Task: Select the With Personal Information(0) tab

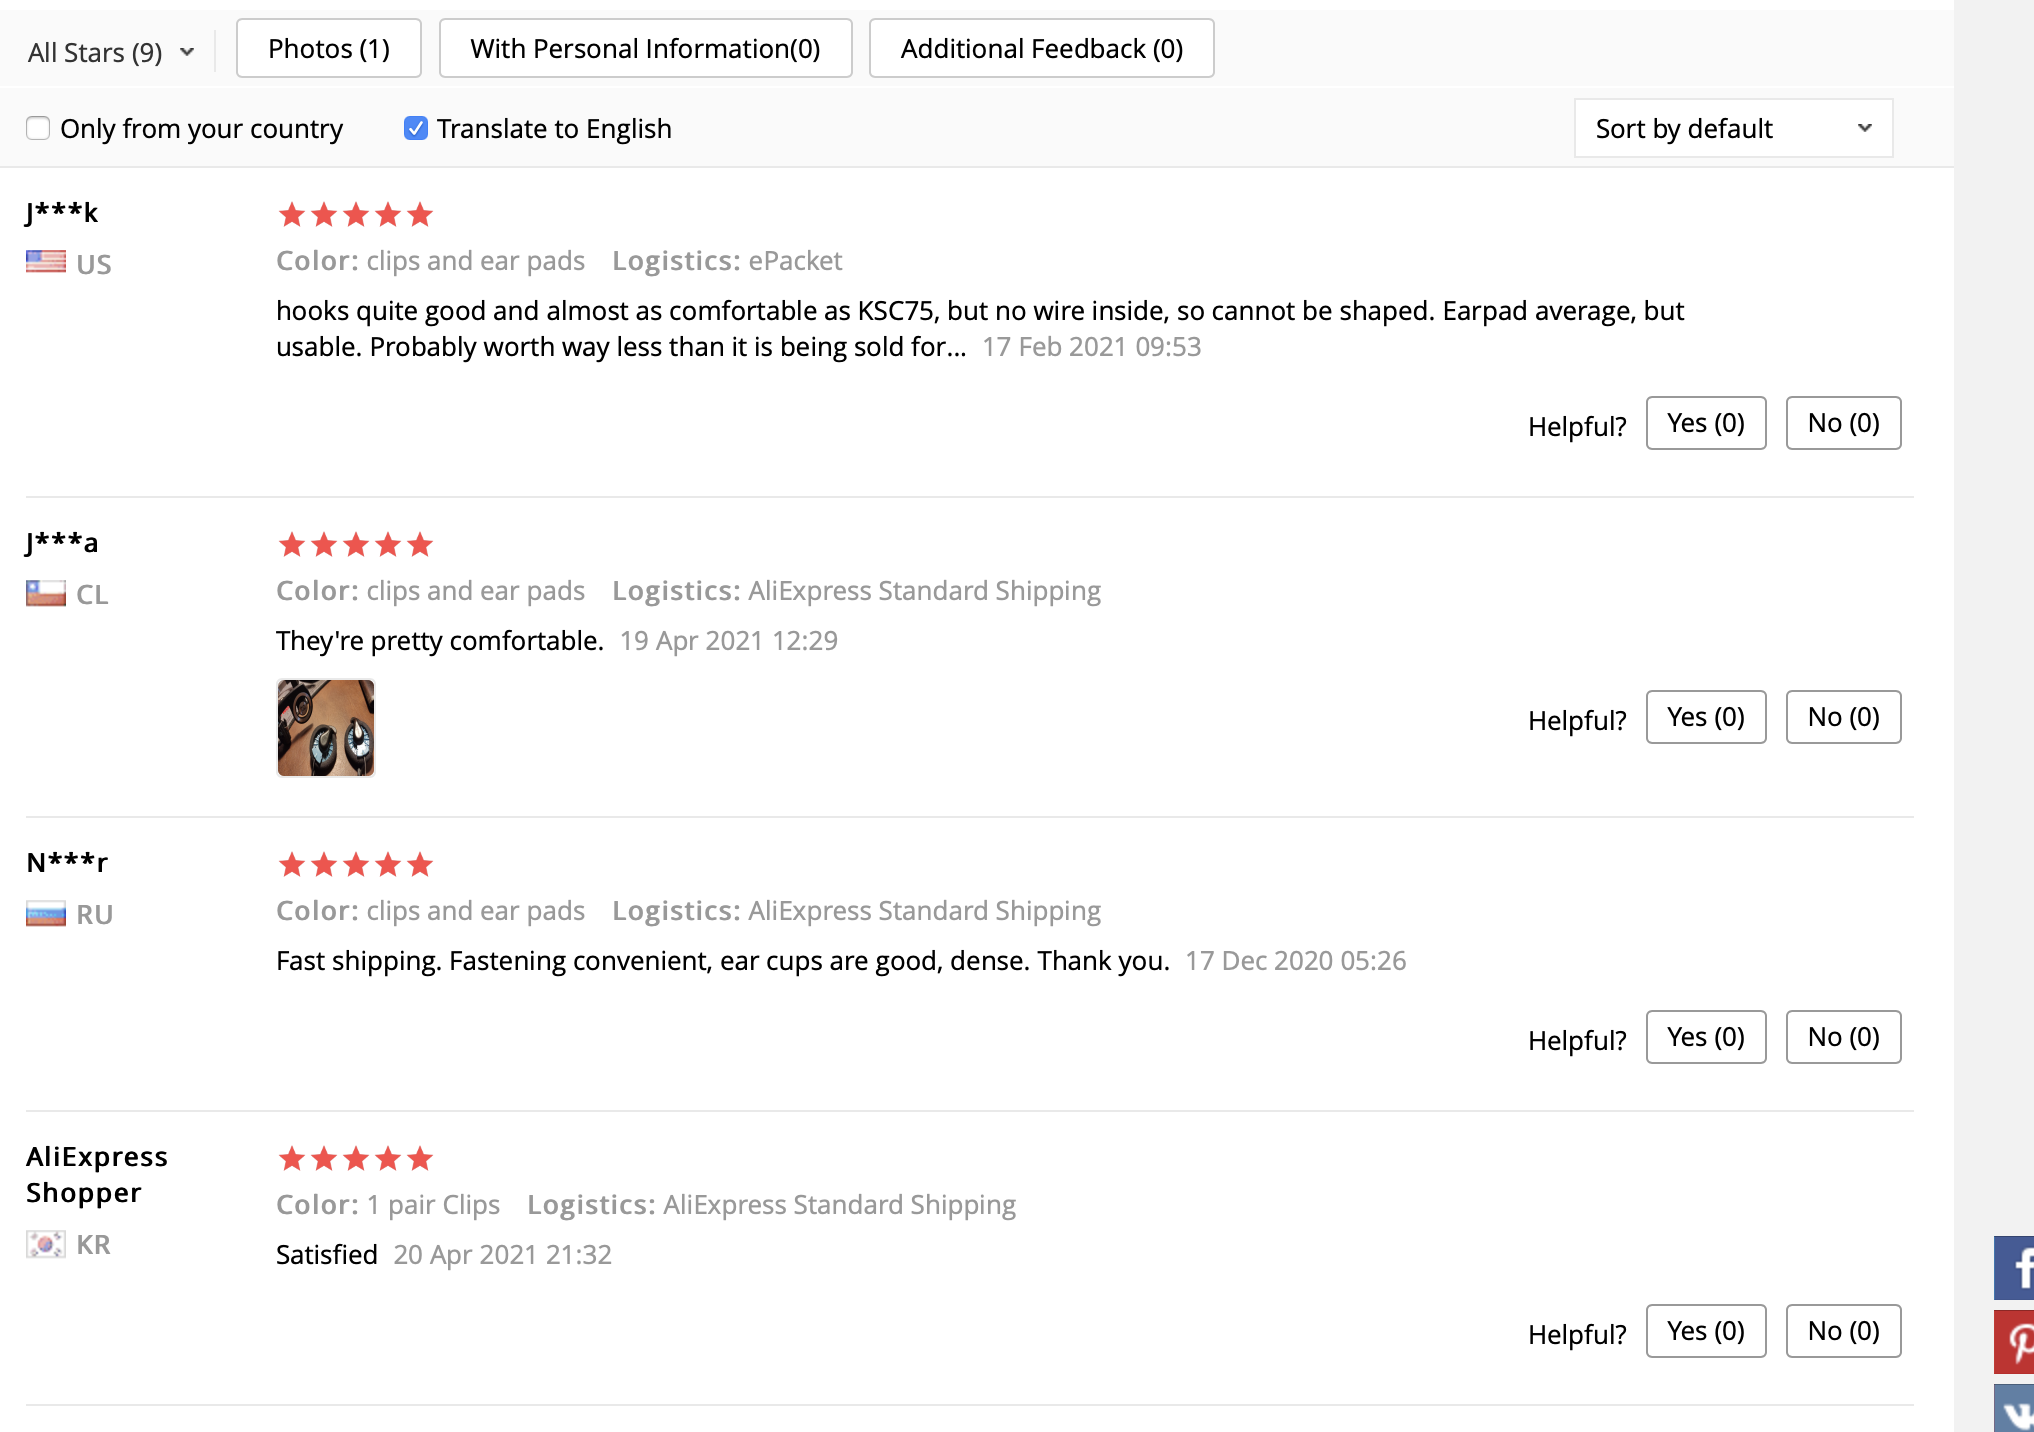Action: (x=645, y=48)
